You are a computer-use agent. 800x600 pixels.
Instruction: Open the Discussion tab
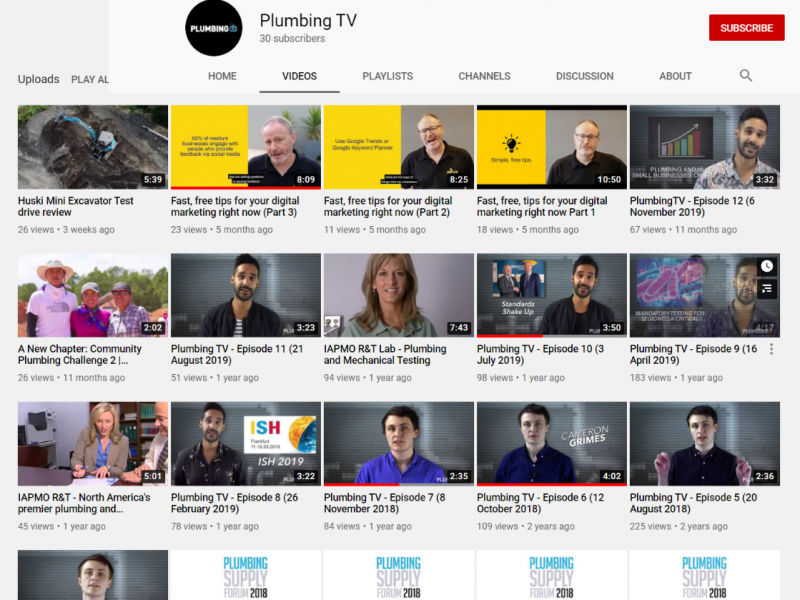[585, 76]
